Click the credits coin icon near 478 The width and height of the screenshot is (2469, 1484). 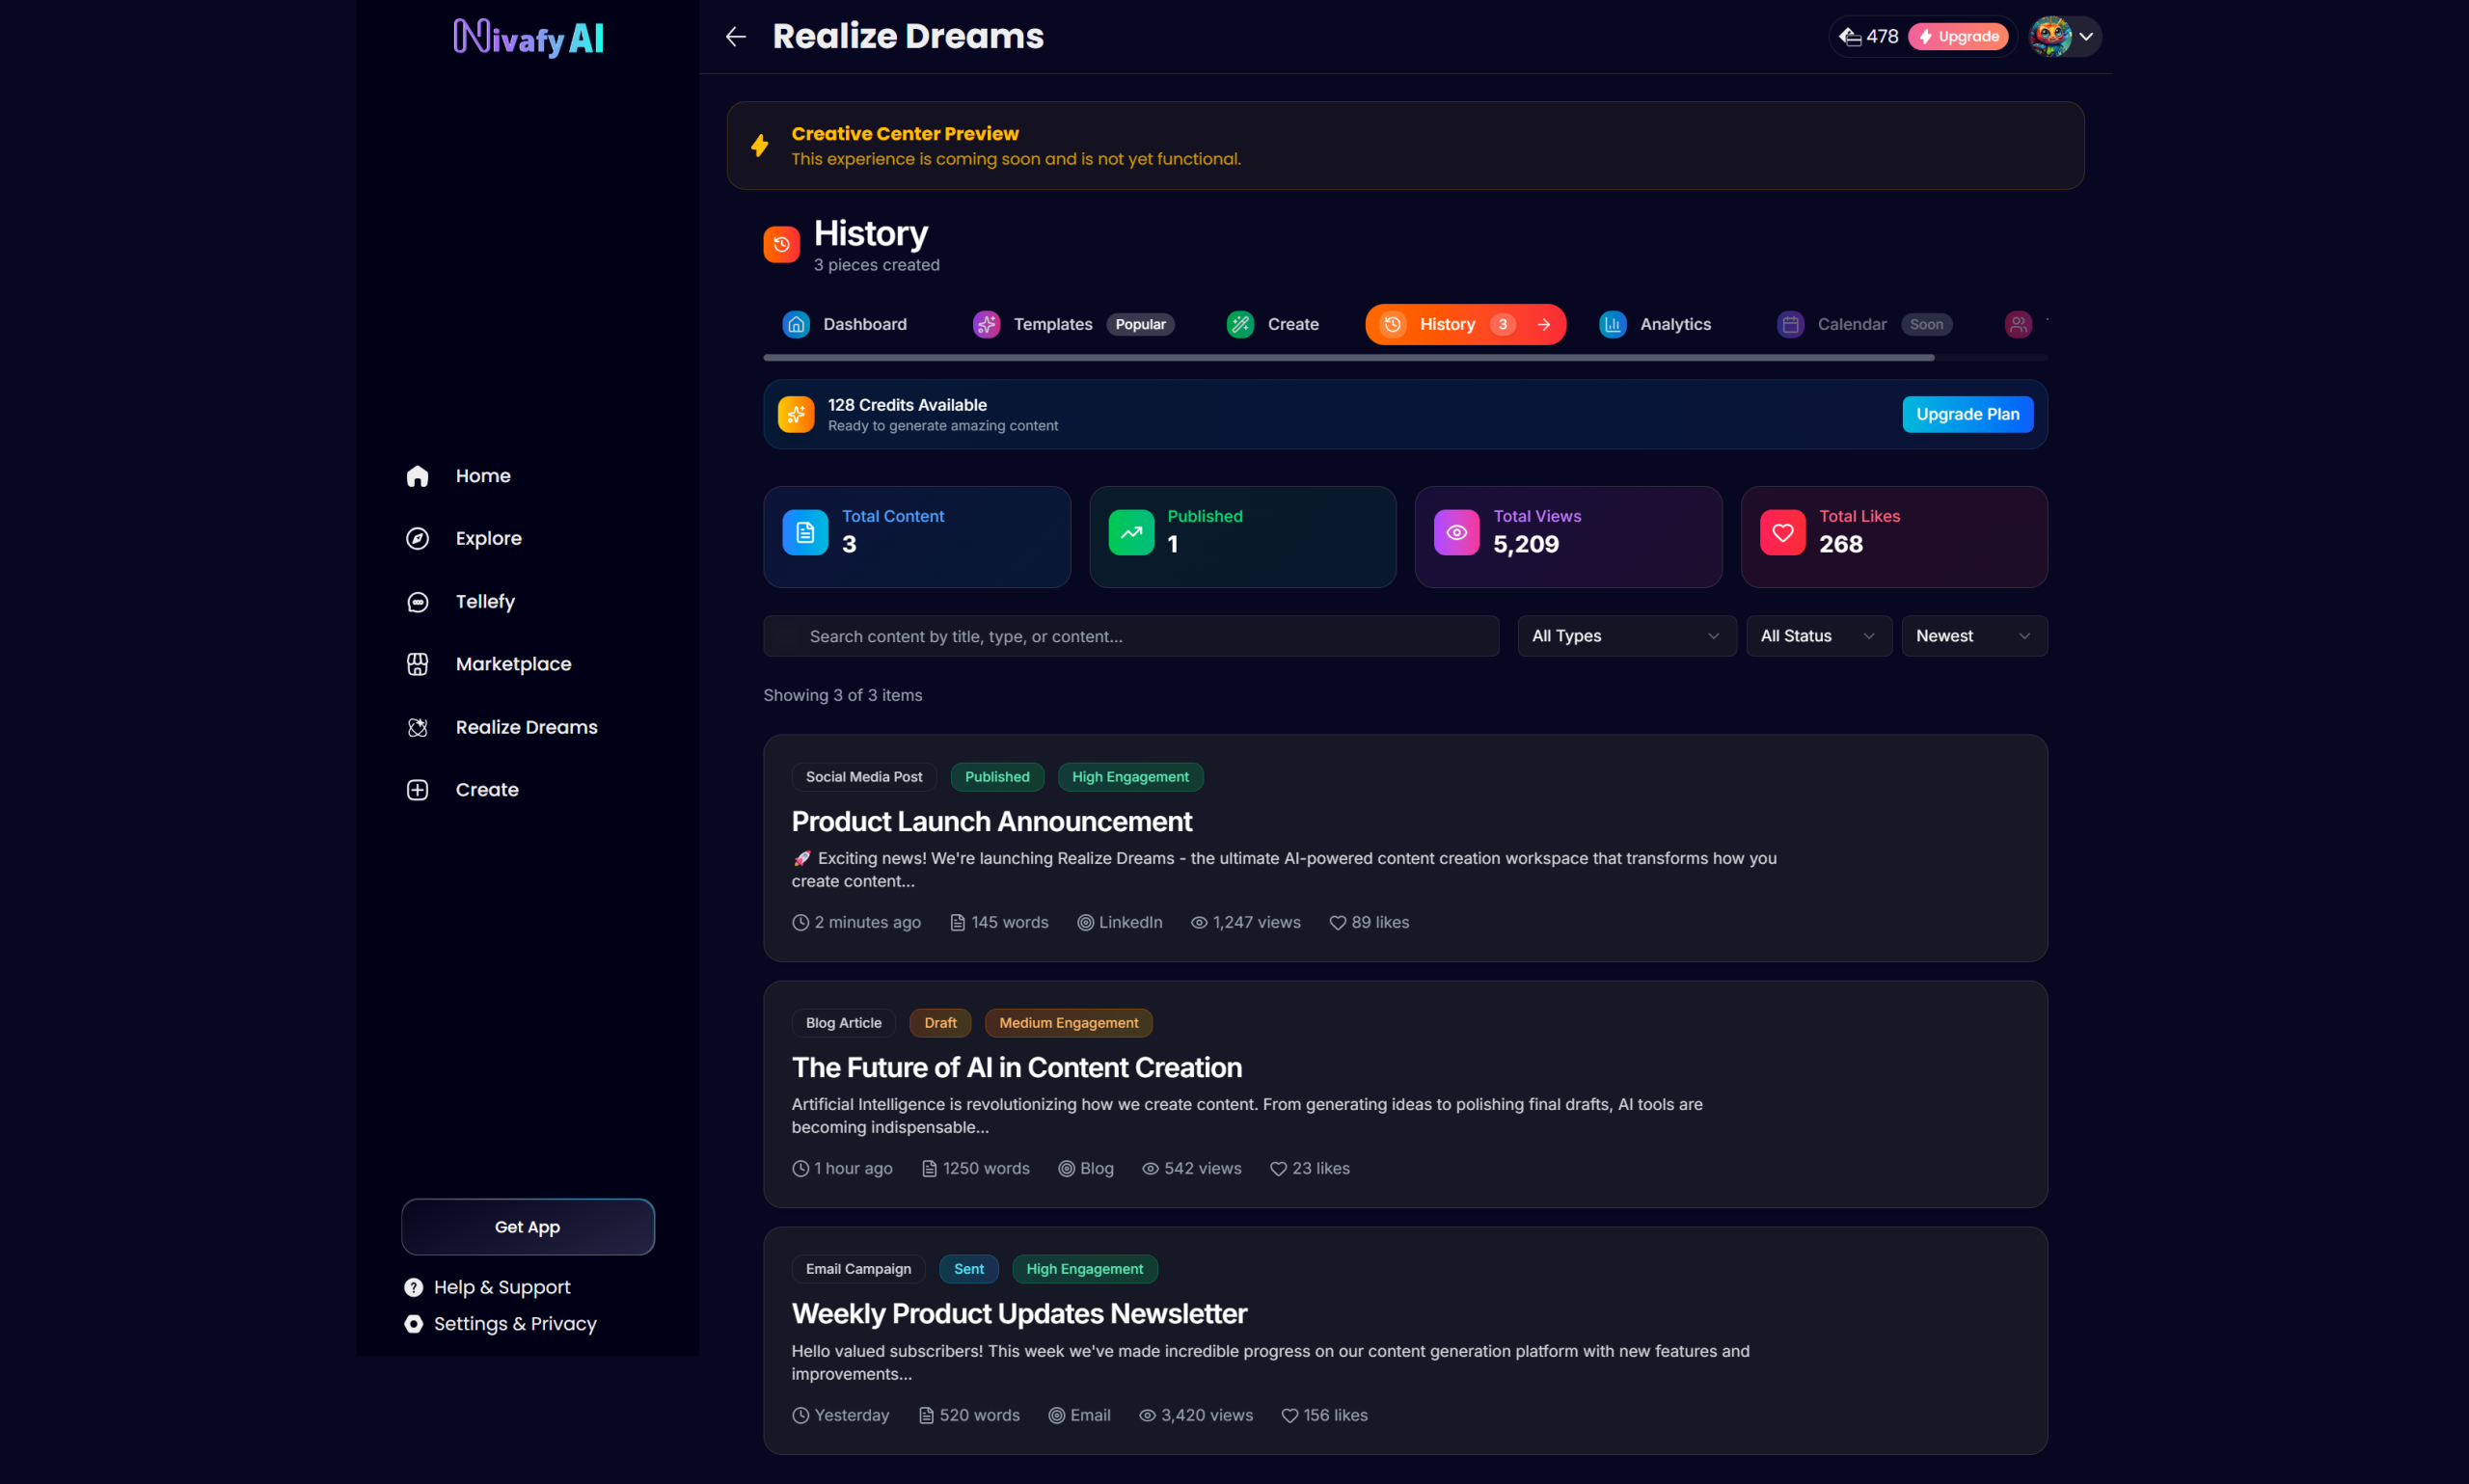tap(1850, 37)
